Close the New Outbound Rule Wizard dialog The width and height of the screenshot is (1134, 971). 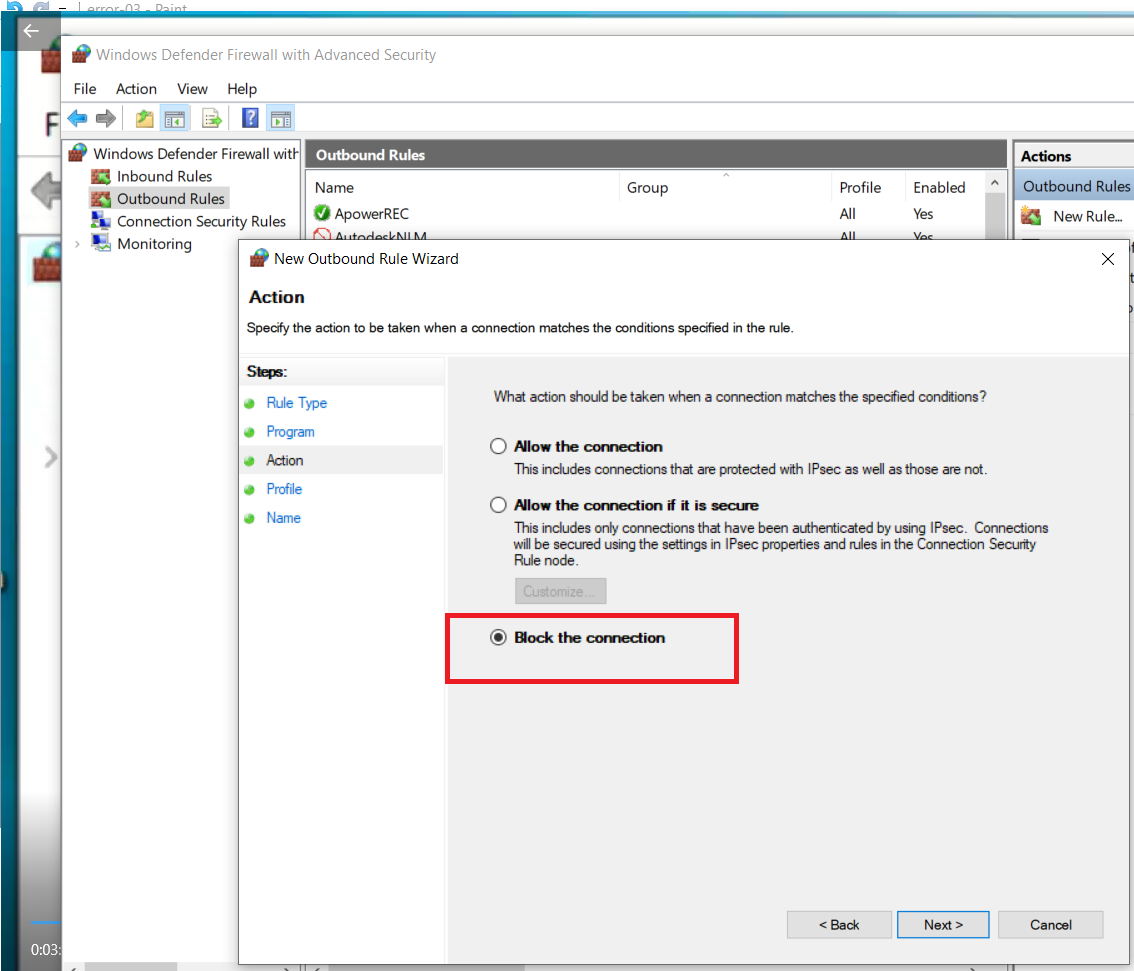point(1107,259)
